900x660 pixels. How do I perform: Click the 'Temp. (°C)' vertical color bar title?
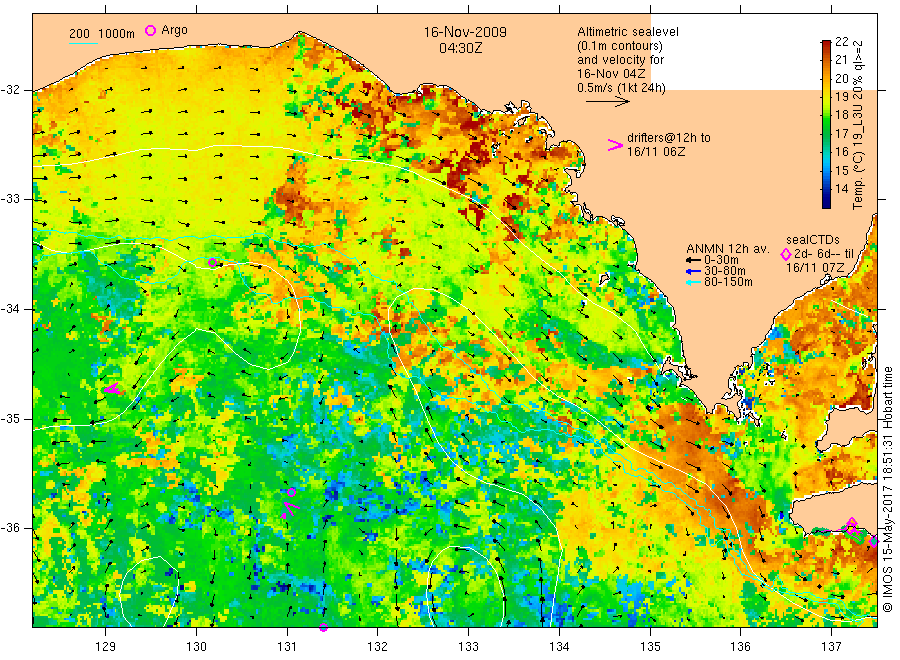pos(858,180)
